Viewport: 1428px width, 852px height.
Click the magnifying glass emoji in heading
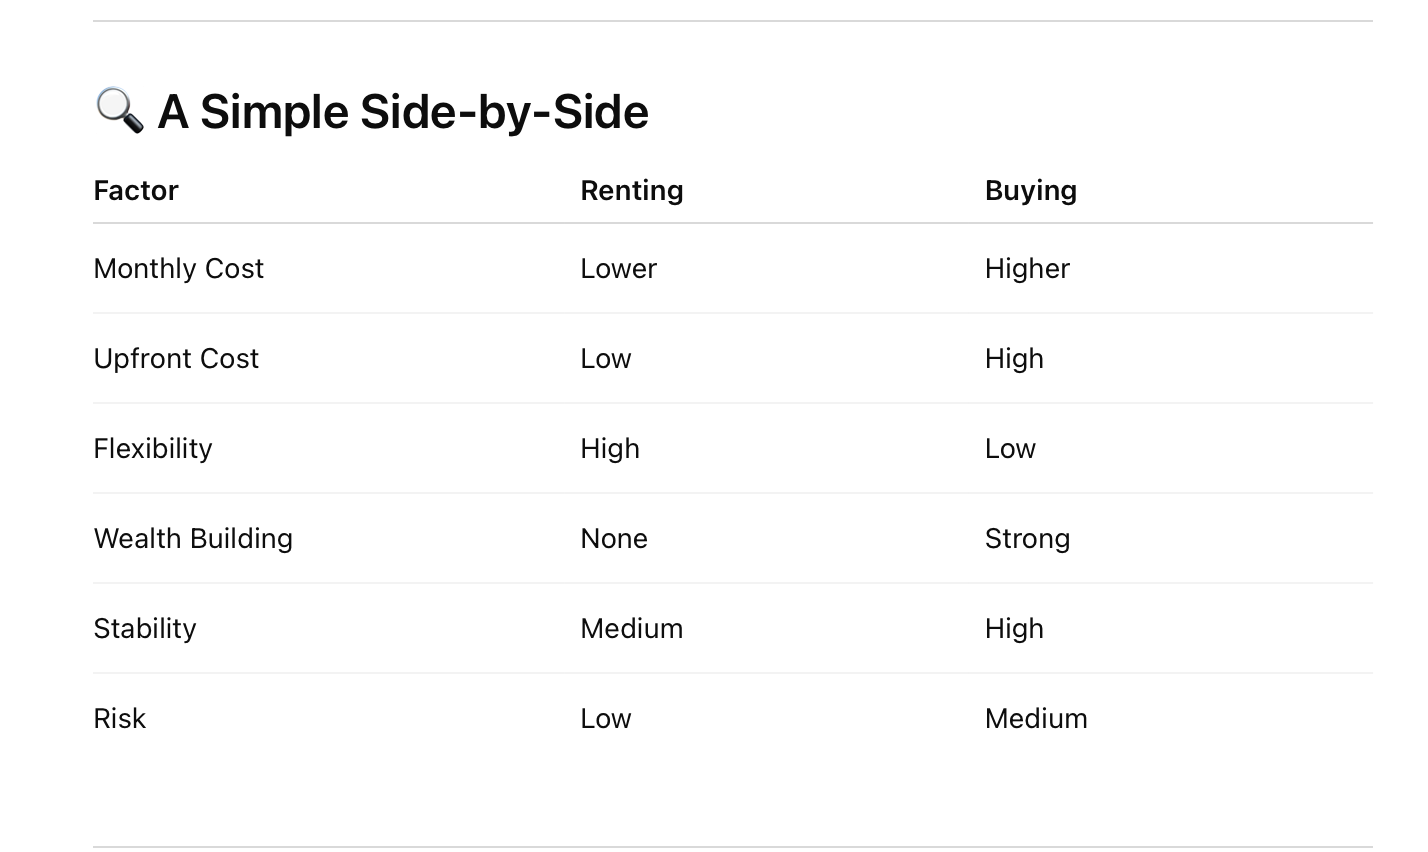pos(119,111)
